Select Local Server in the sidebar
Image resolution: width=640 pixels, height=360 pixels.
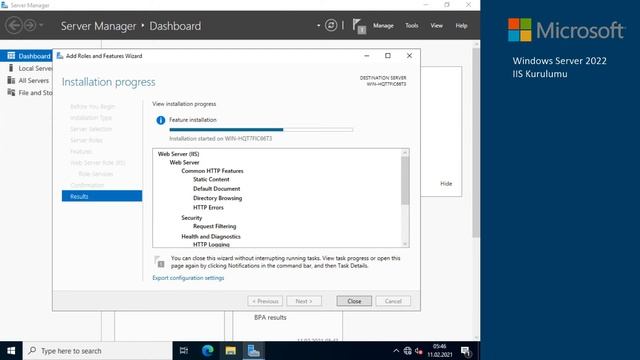pos(27,68)
